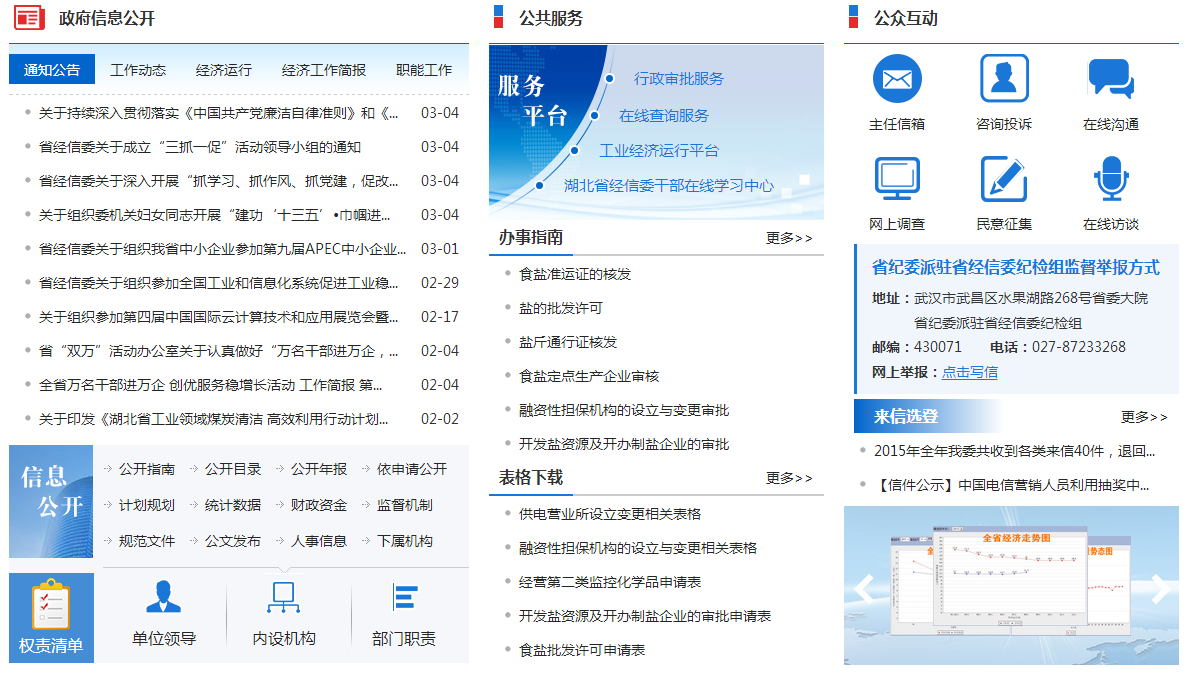The width and height of the screenshot is (1187, 675).
Task: Open the 主任信箱 envelope icon
Action: [897, 79]
